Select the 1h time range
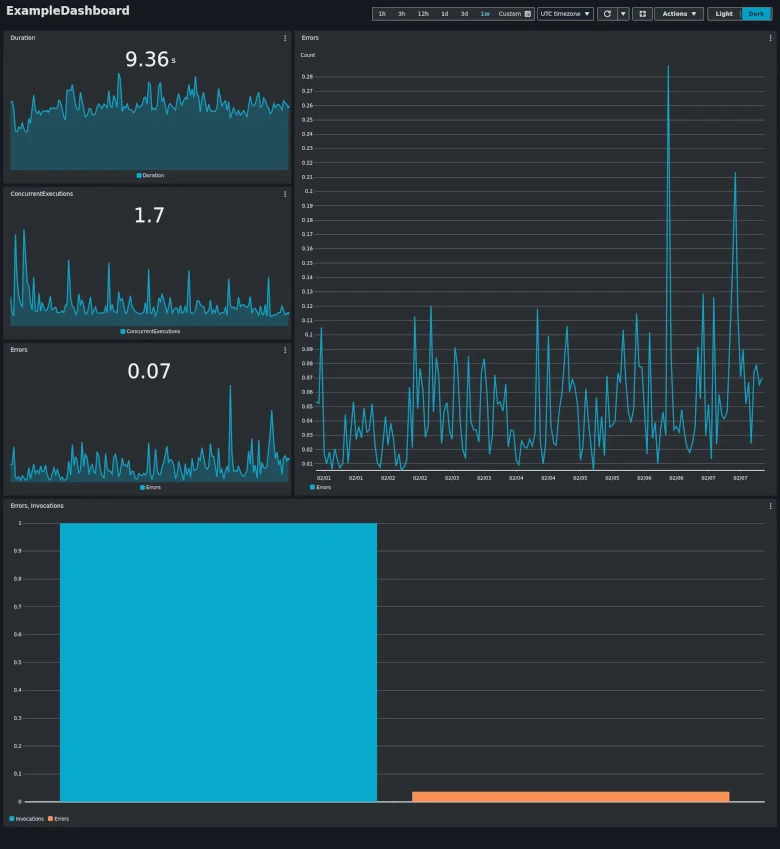 (382, 14)
